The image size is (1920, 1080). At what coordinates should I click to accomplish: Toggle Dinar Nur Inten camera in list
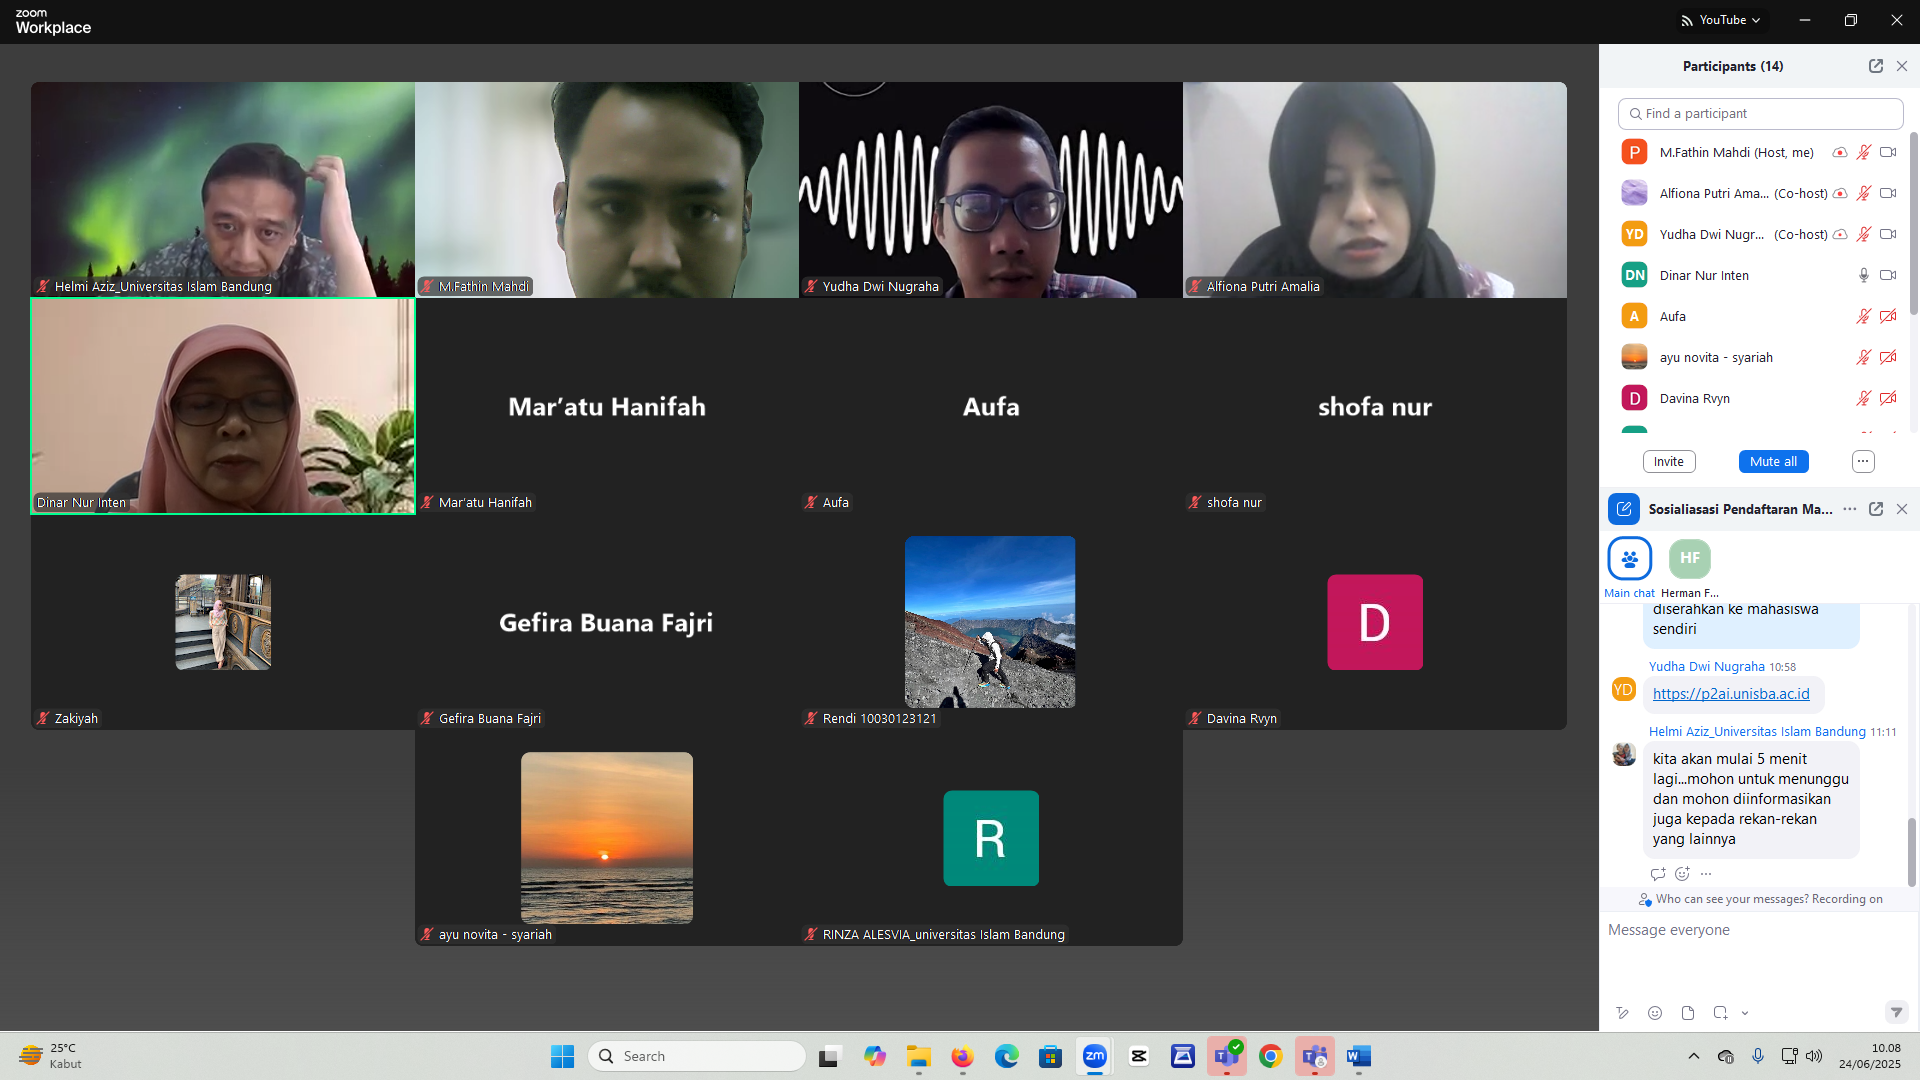point(1888,275)
